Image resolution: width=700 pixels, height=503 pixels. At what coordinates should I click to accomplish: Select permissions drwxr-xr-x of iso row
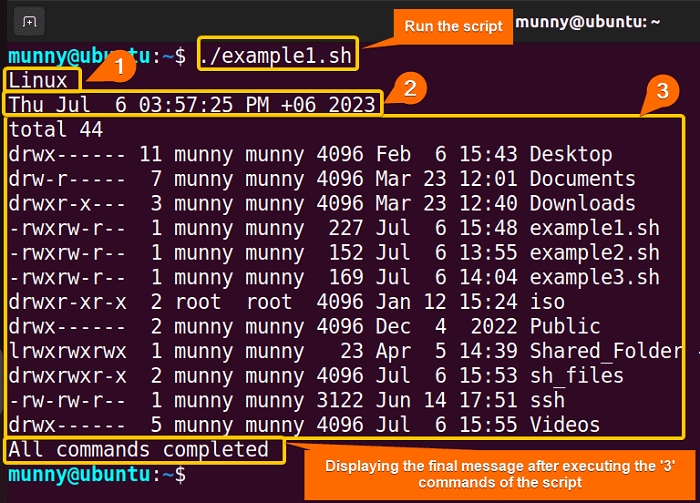[x=67, y=302]
